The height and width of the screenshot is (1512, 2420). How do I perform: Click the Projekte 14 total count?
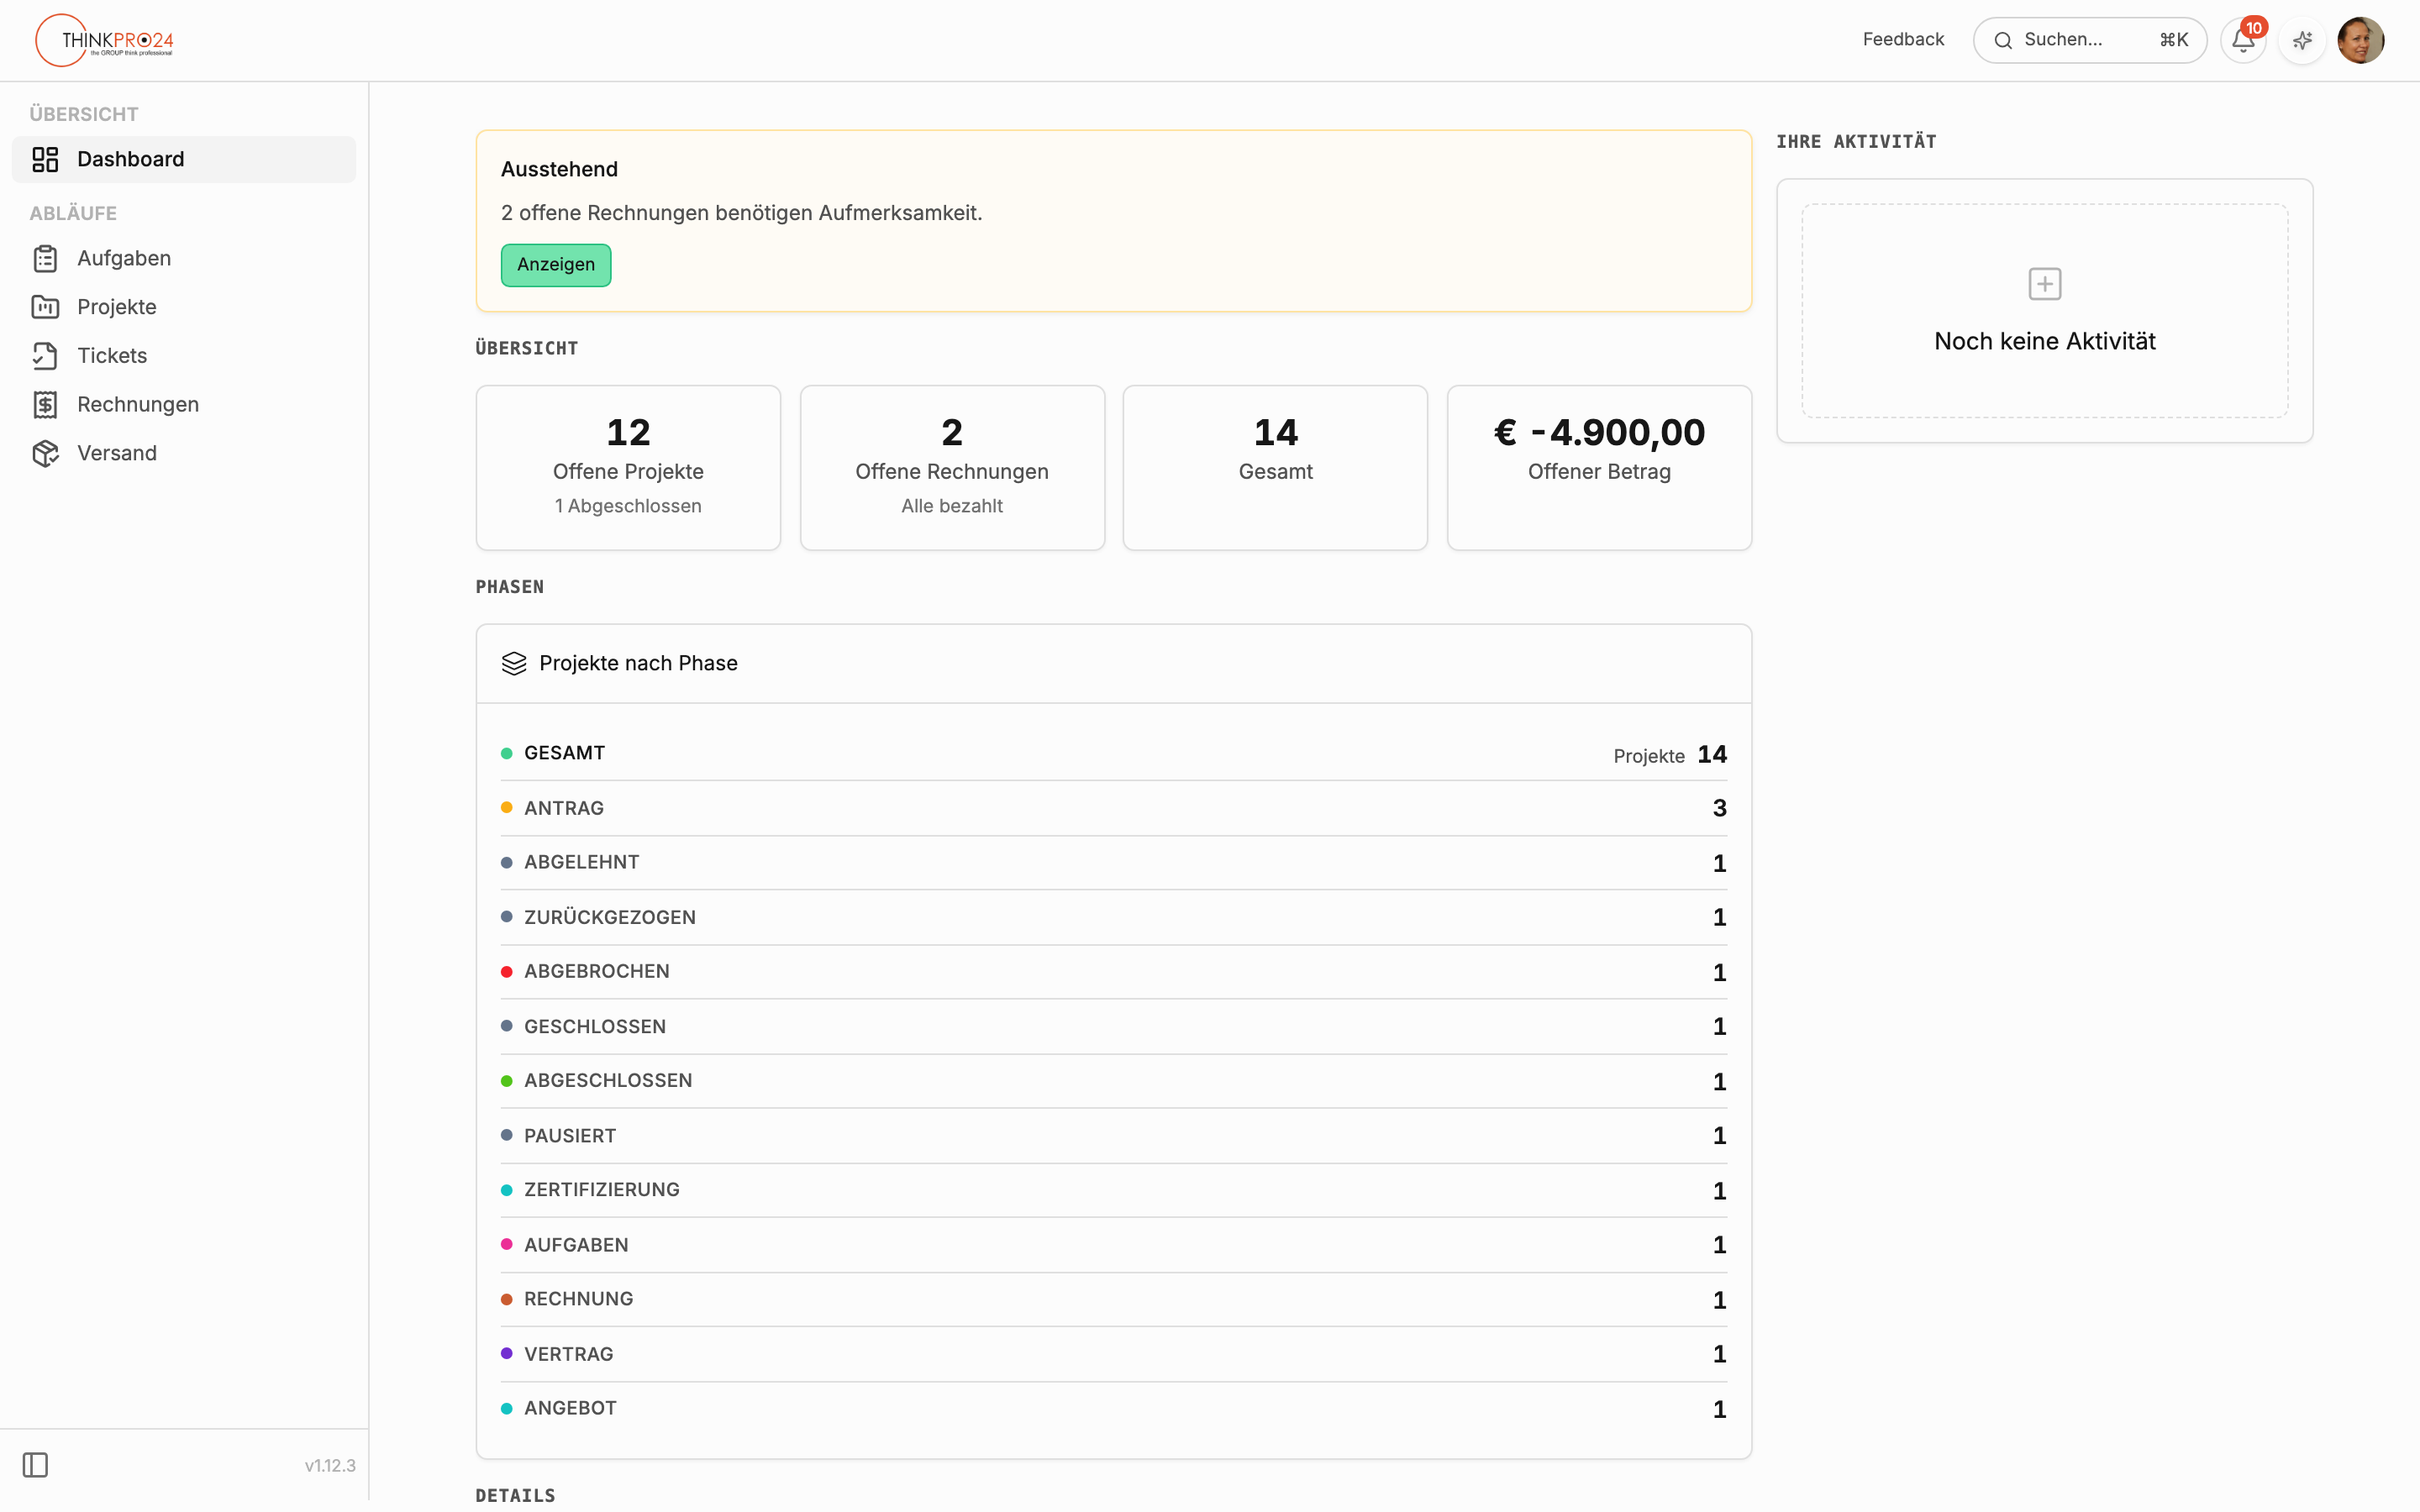[x=1670, y=755]
